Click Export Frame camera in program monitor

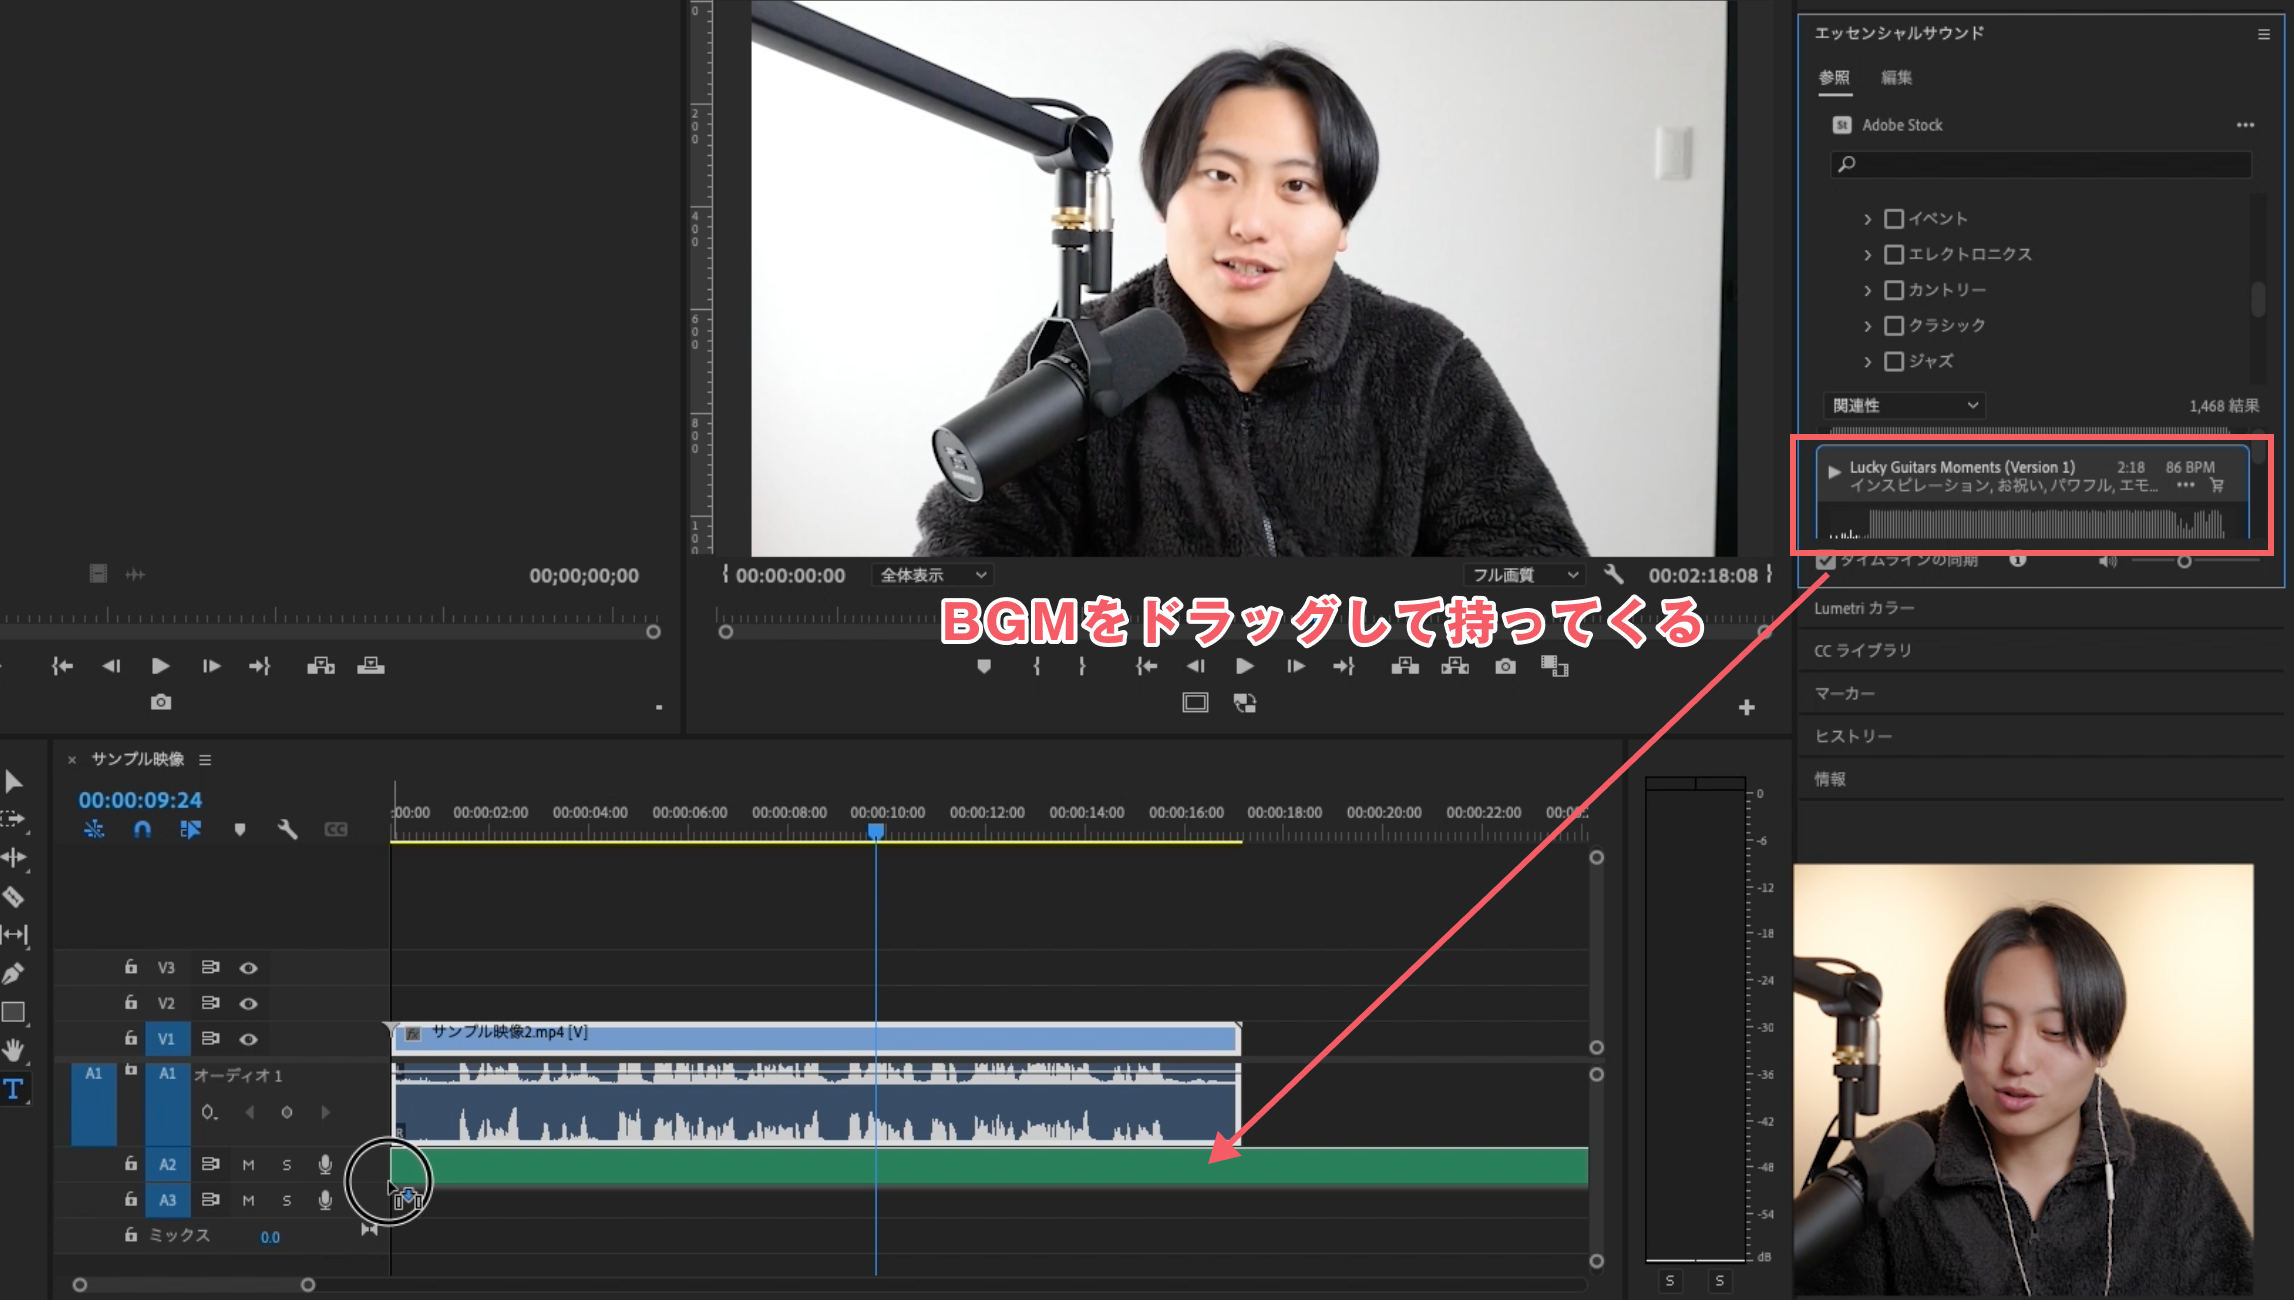1505,666
